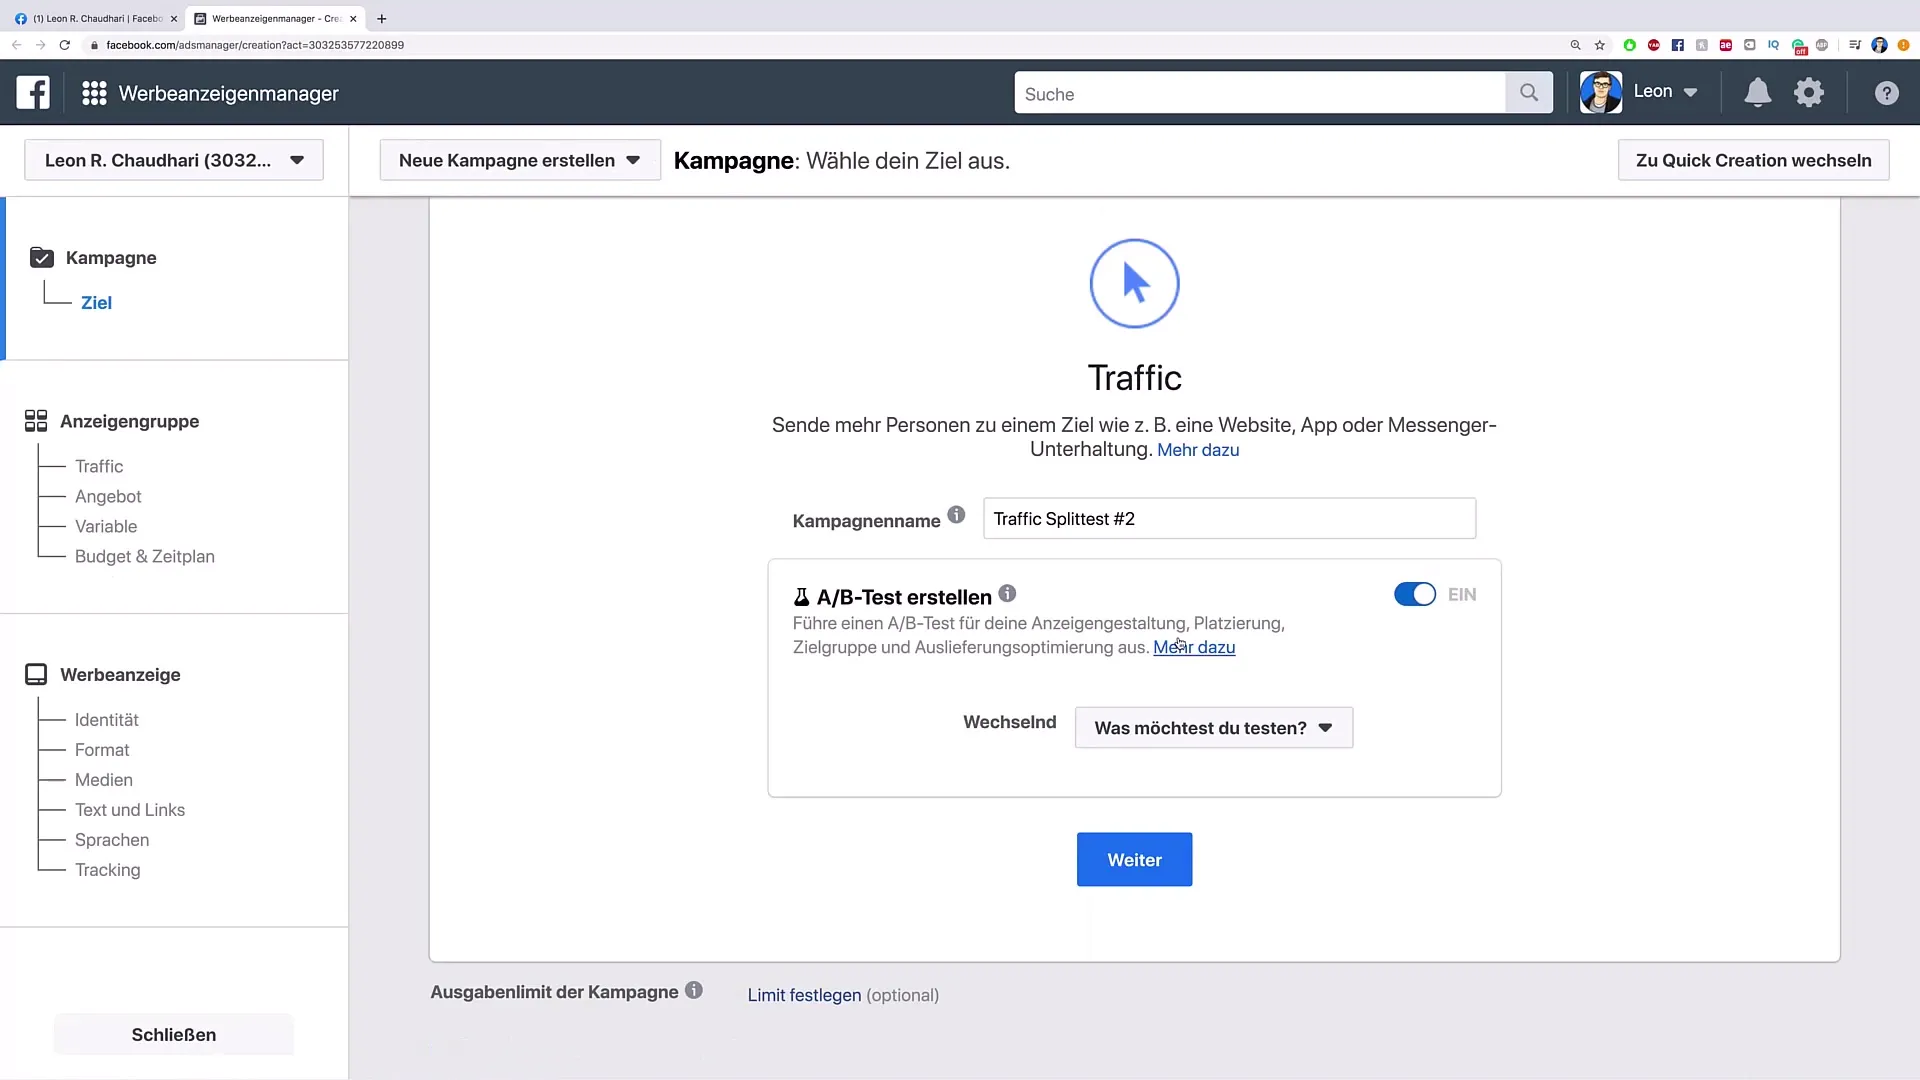This screenshot has width=1920, height=1080.
Task: Click the Werbeanzeigenmanager header title
Action: [x=229, y=93]
